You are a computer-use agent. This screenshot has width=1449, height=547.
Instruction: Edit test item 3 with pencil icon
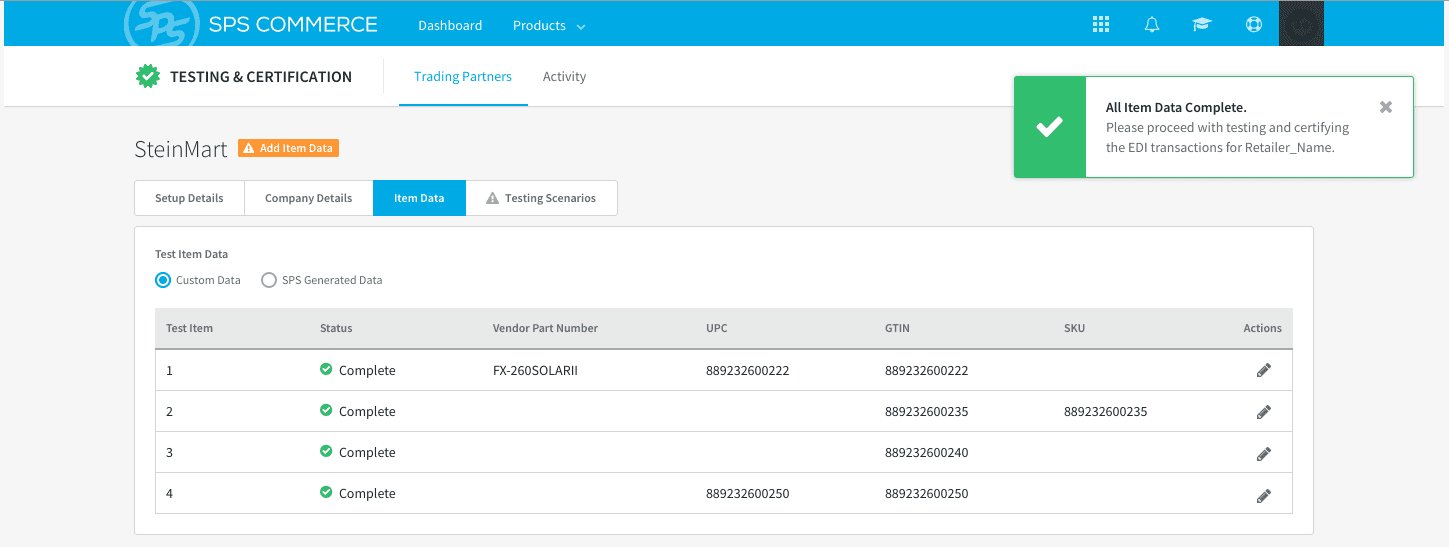(1264, 453)
